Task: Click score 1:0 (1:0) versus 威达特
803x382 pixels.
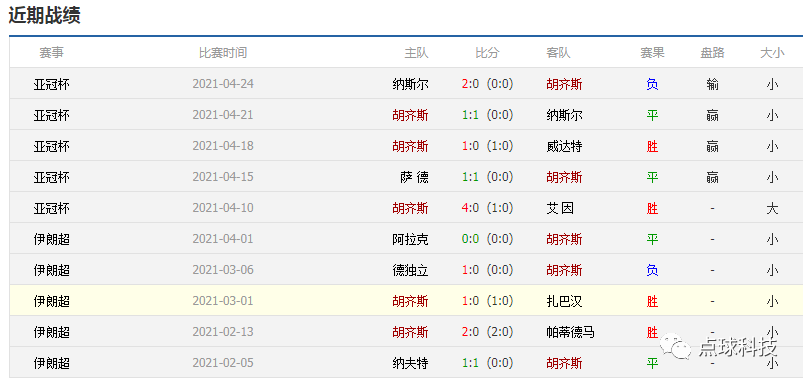Action: coord(487,146)
